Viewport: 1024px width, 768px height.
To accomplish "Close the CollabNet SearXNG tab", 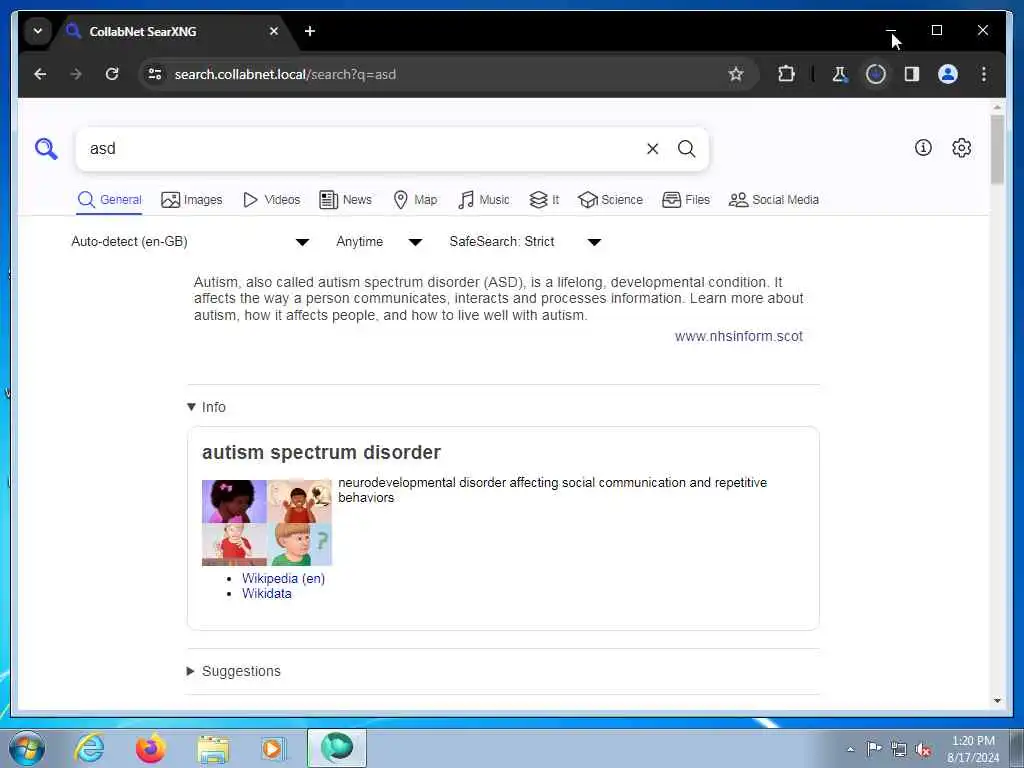I will (x=274, y=31).
